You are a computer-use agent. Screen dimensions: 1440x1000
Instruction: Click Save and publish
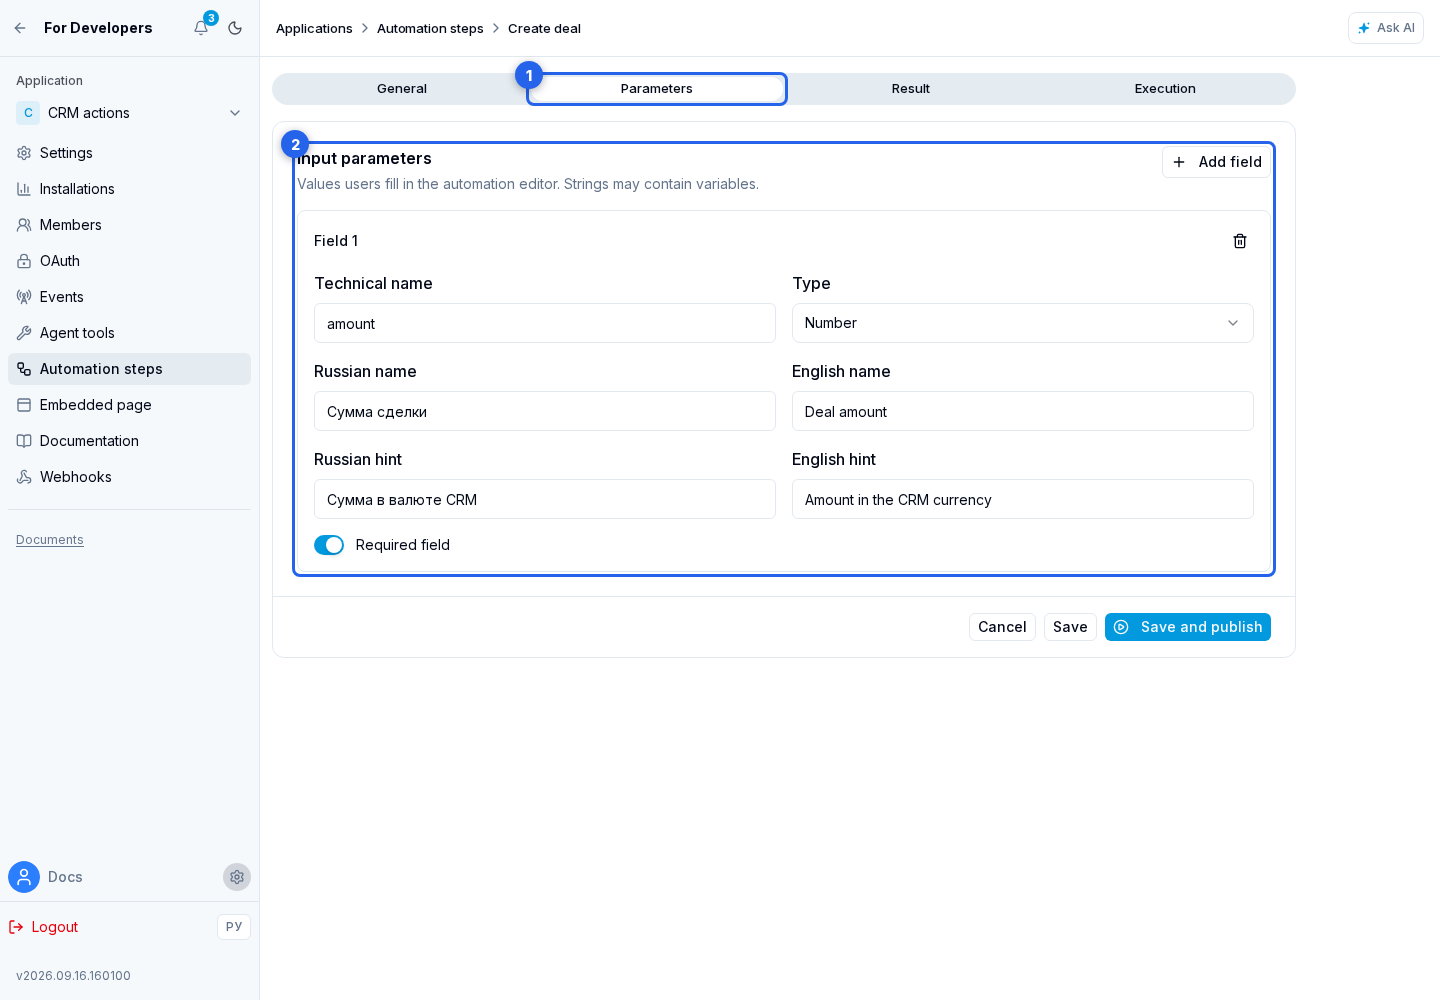pos(1188,627)
